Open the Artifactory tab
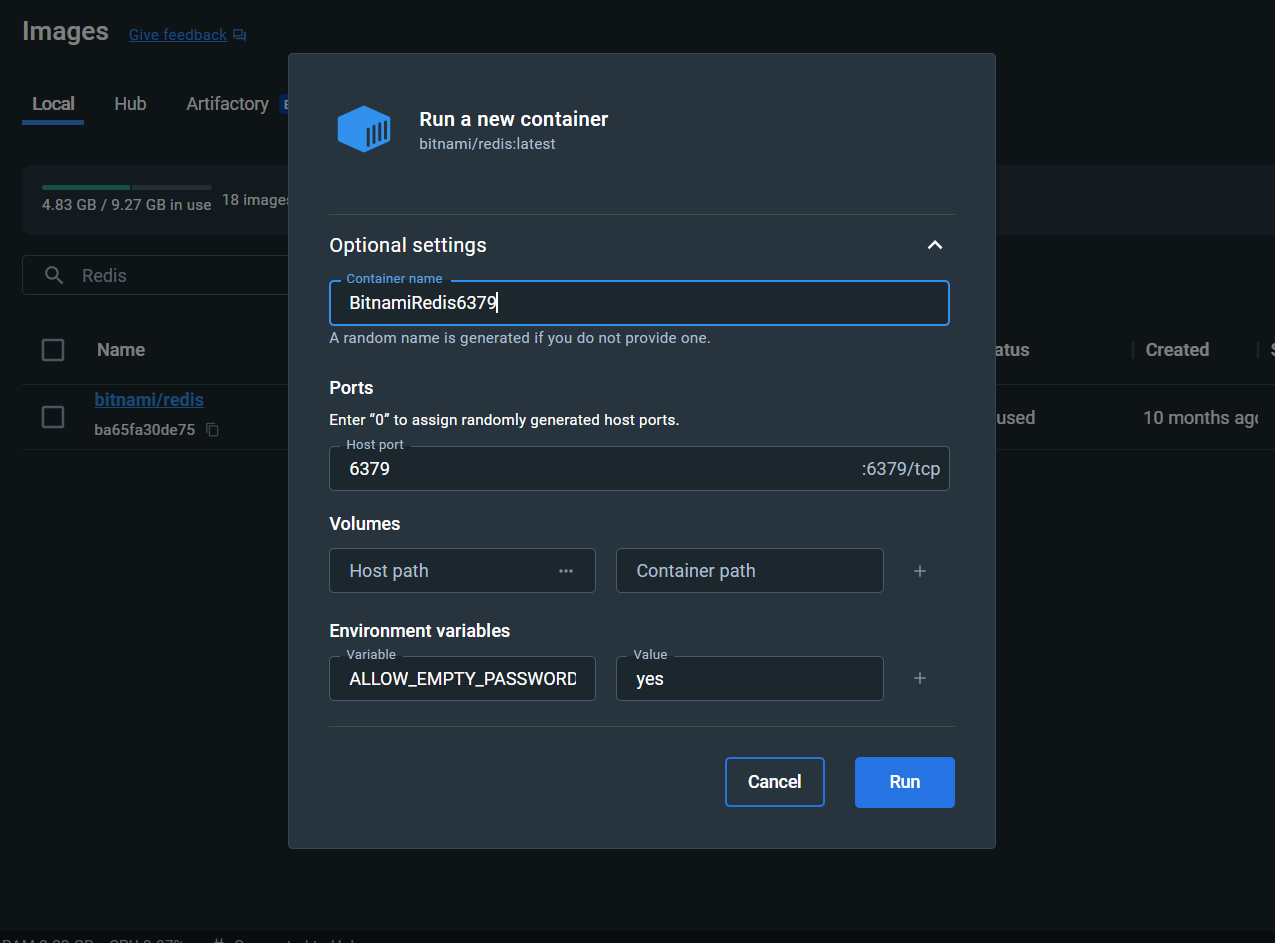This screenshot has width=1275, height=943. 227,104
